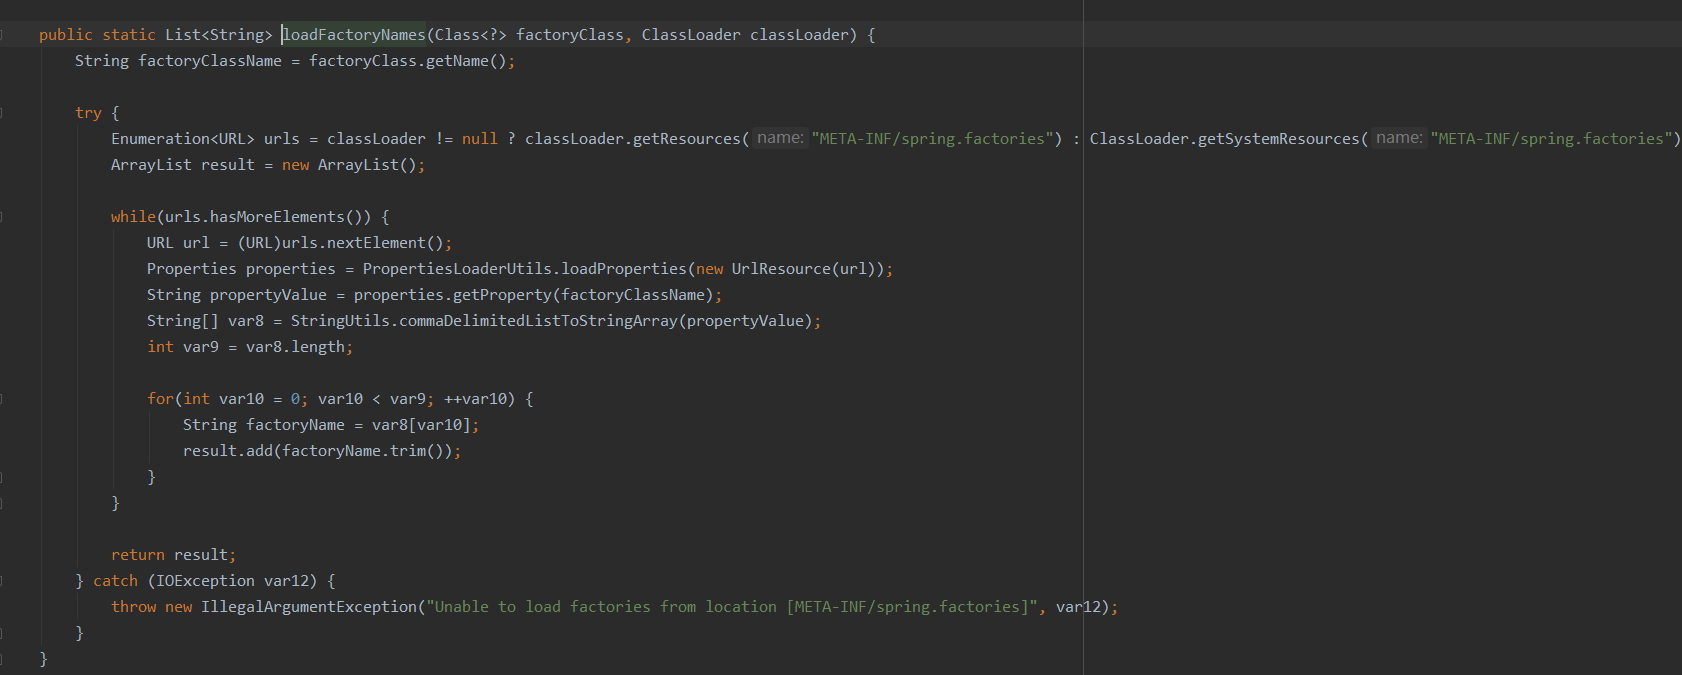Click the ArrayList result declaration
The height and width of the screenshot is (675, 1682).
point(183,165)
